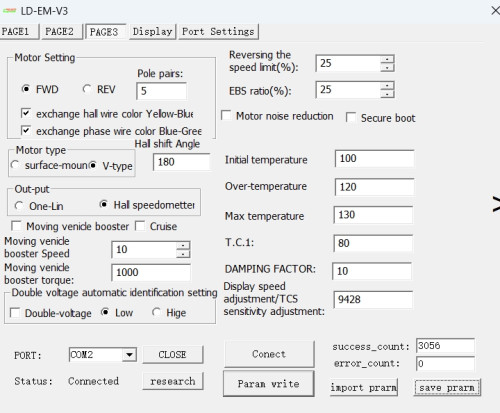500x413 pixels.
Task: Click the import prarm button
Action: point(364,388)
